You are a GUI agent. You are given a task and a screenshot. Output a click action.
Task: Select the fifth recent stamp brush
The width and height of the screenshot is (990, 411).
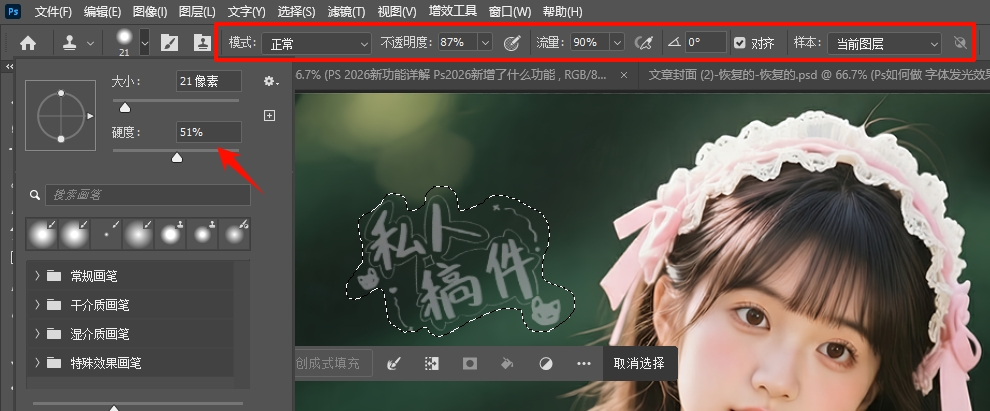point(170,234)
